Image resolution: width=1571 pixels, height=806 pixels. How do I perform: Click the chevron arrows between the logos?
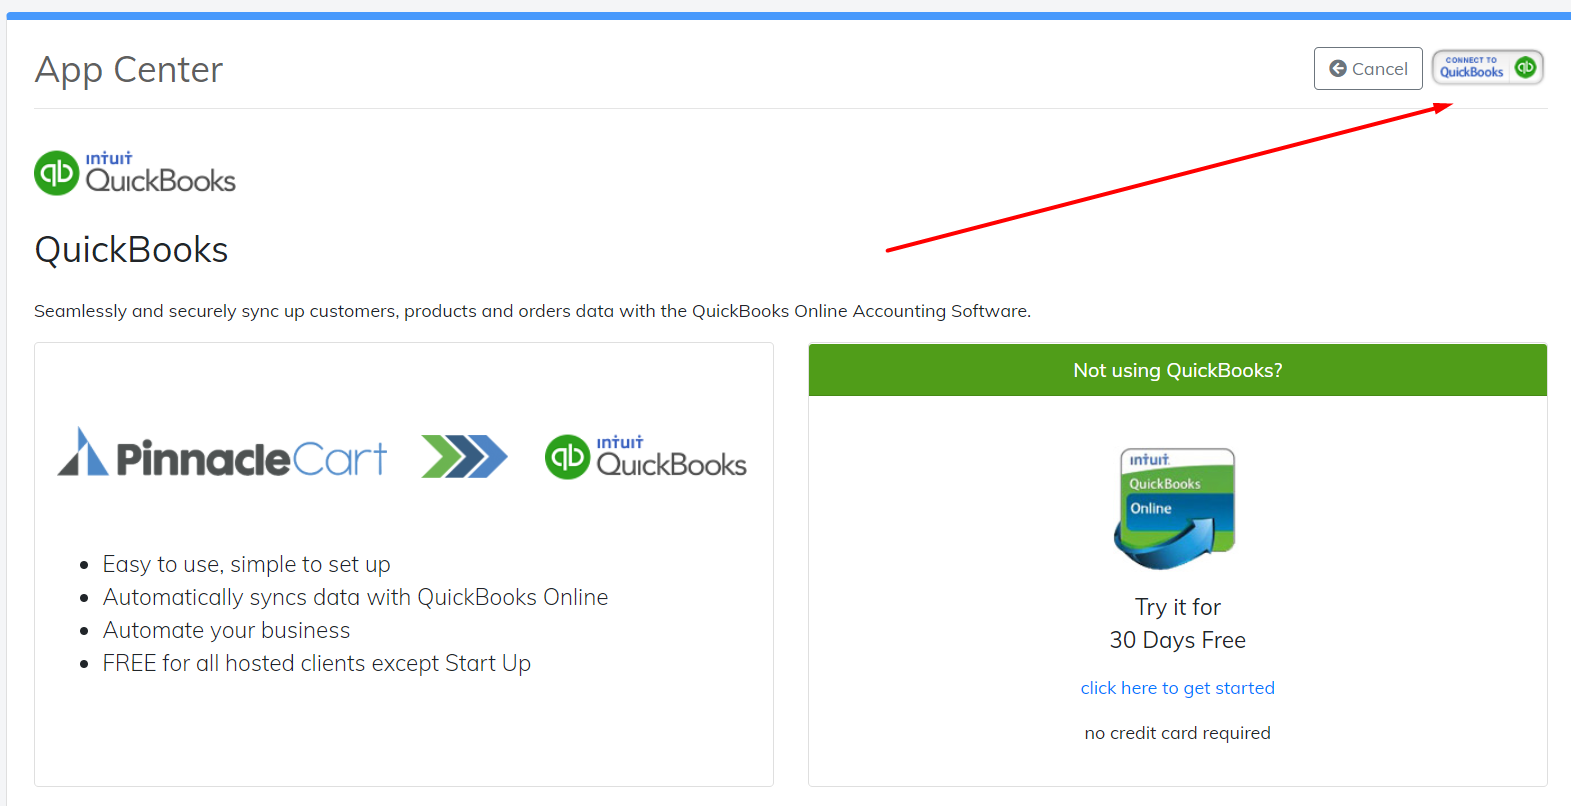pyautogui.click(x=464, y=456)
